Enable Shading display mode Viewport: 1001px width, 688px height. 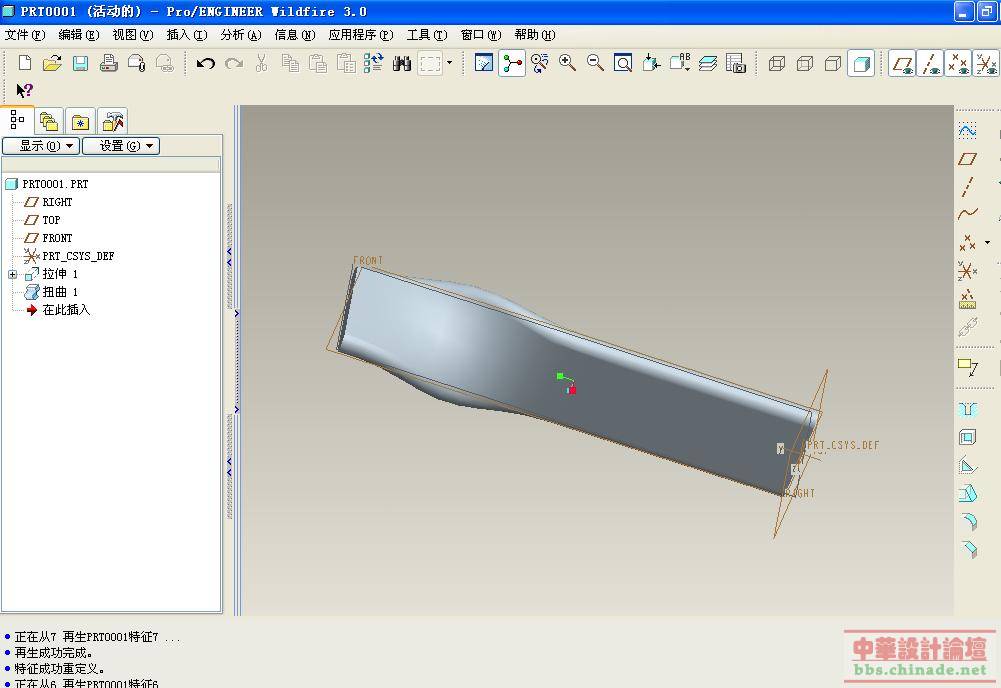860,64
